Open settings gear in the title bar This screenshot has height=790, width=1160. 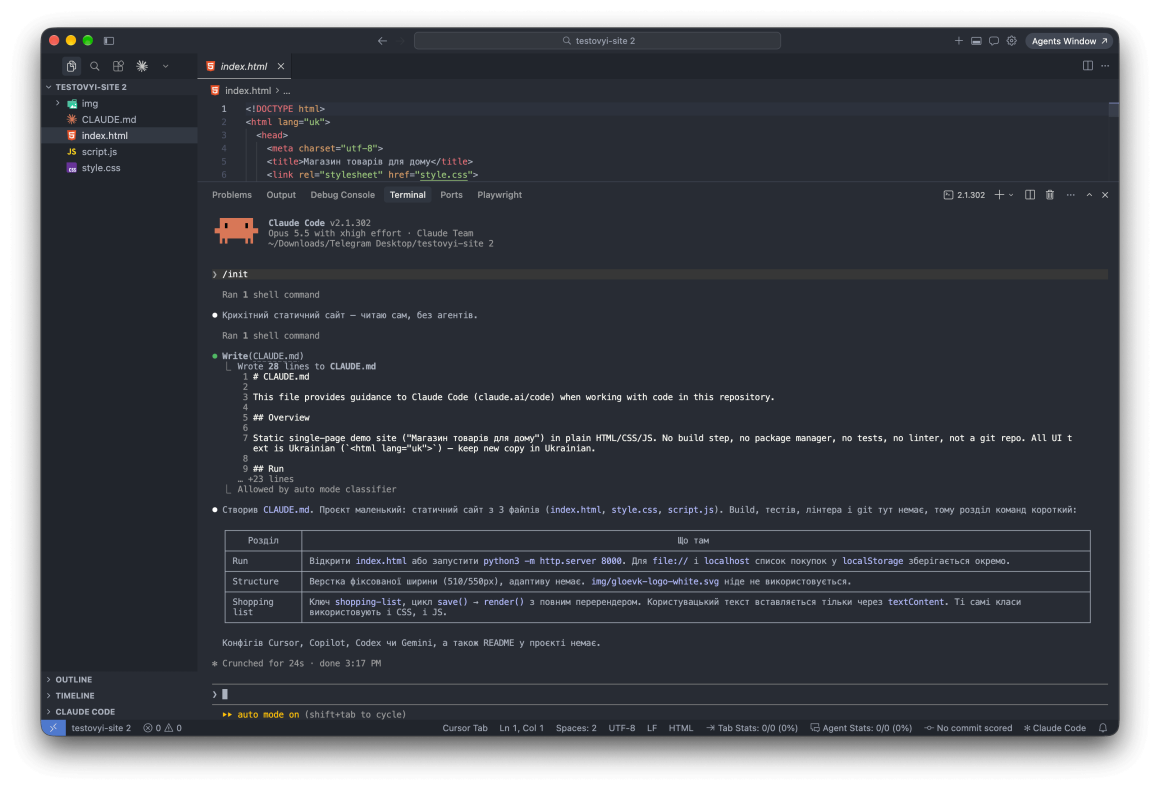[x=1012, y=41]
